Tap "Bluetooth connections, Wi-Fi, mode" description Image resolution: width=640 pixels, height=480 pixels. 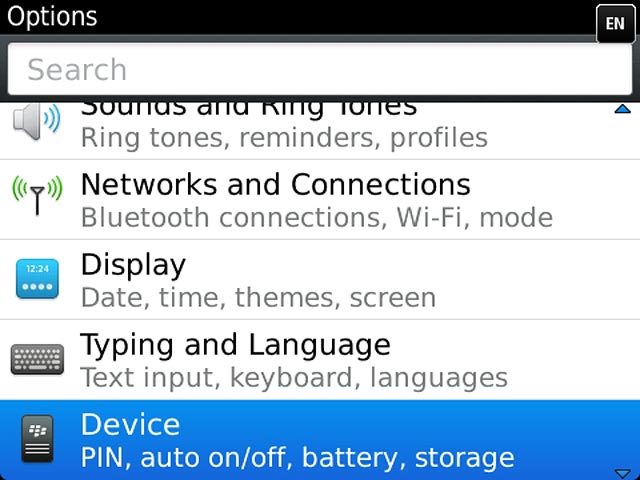coord(317,217)
